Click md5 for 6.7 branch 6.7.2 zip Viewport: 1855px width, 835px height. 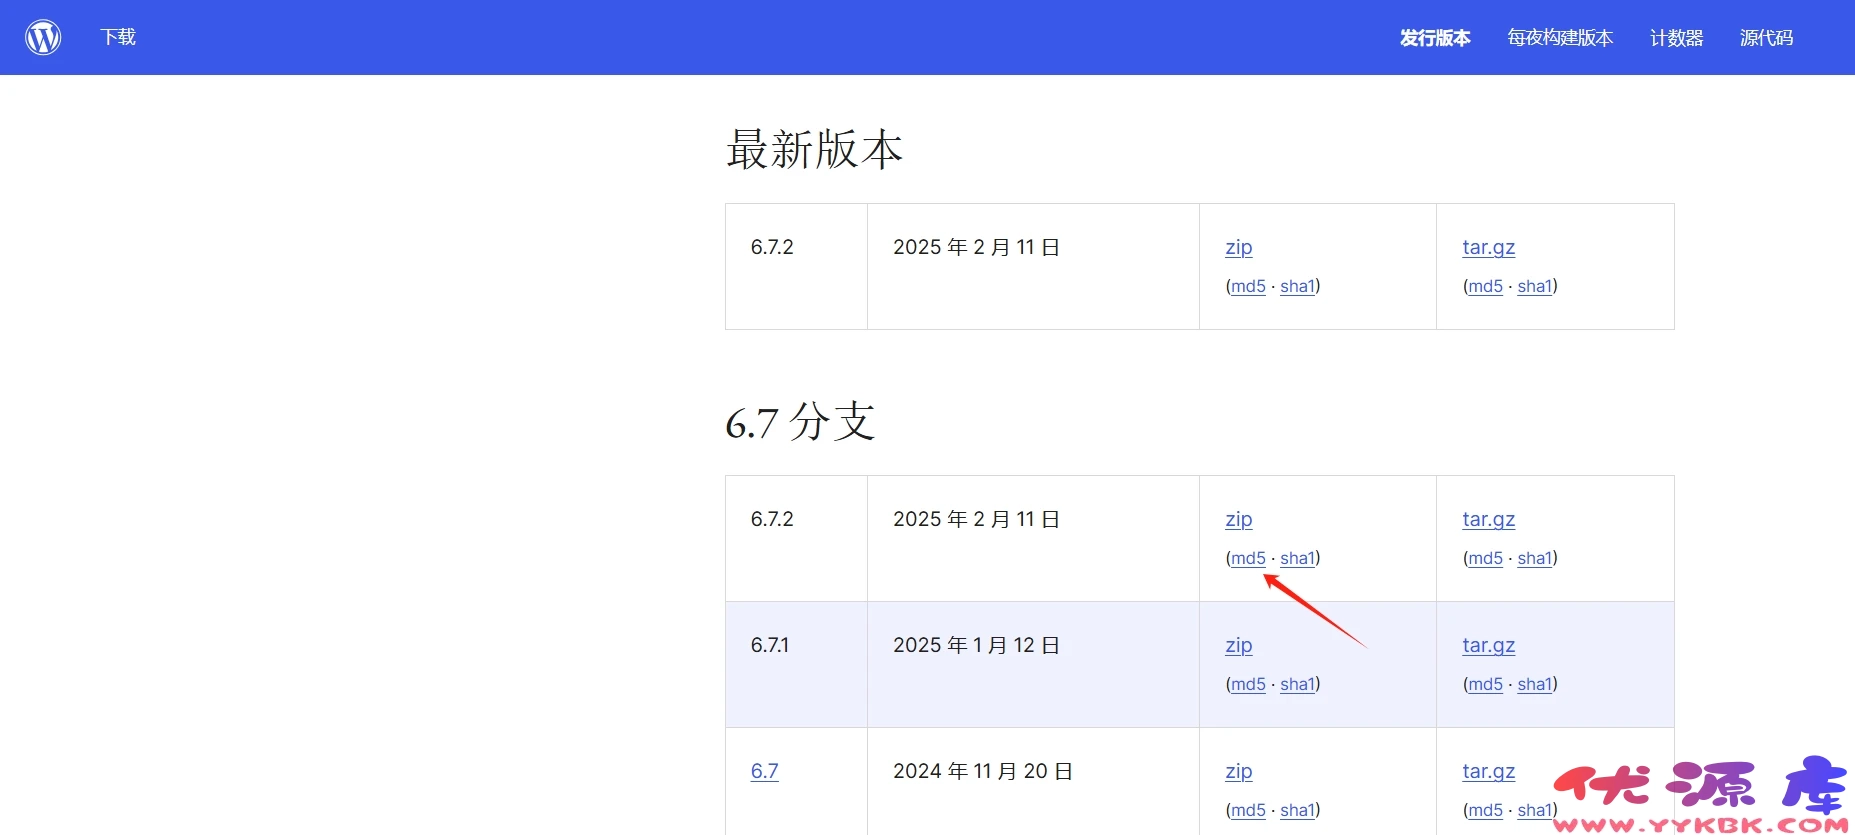(x=1248, y=558)
